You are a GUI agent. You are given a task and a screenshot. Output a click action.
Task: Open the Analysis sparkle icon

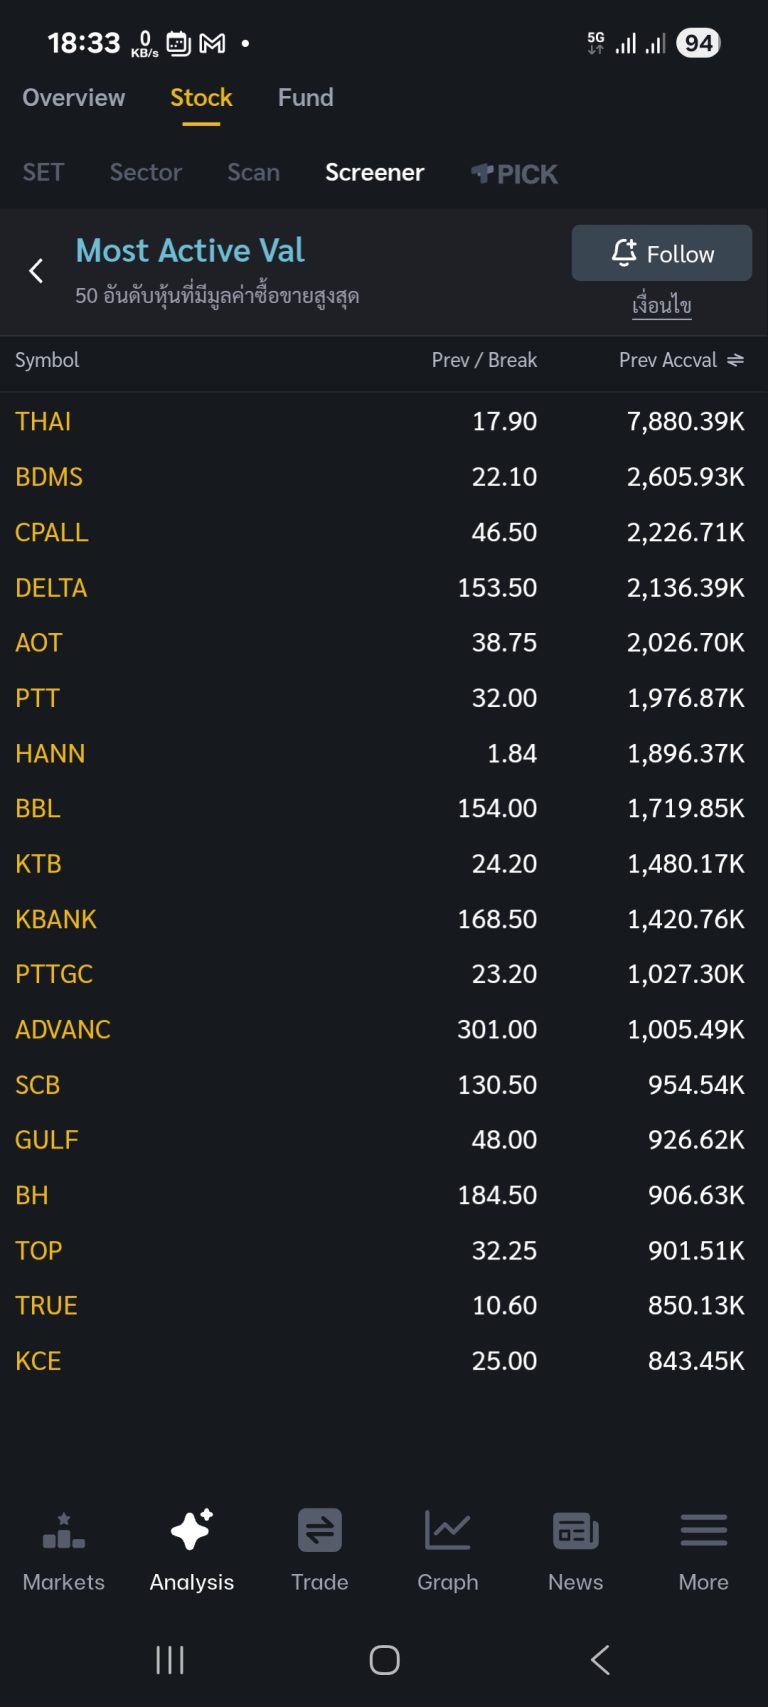click(x=191, y=1531)
